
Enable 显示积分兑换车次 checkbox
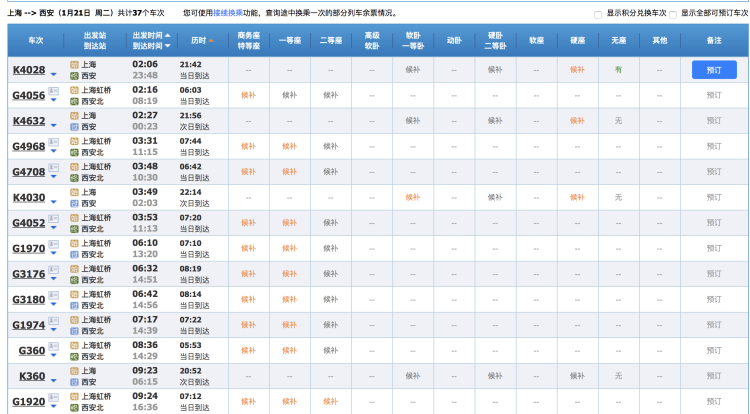598,14
